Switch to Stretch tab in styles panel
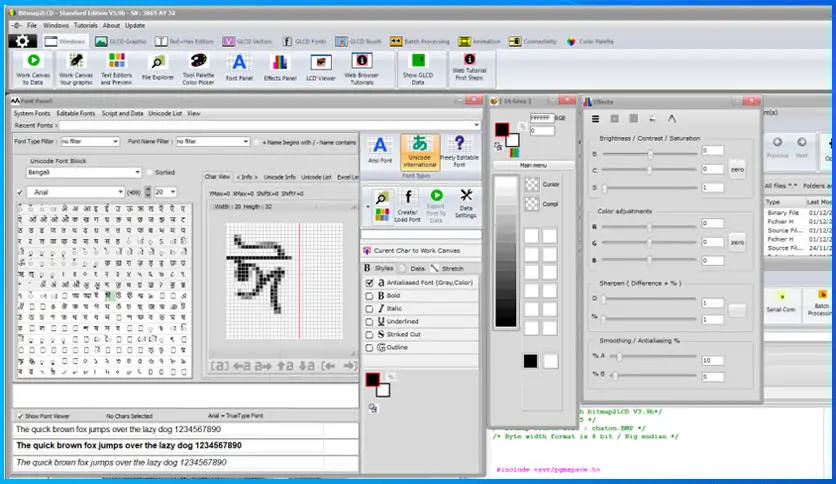This screenshot has height=484, width=836. (x=447, y=269)
